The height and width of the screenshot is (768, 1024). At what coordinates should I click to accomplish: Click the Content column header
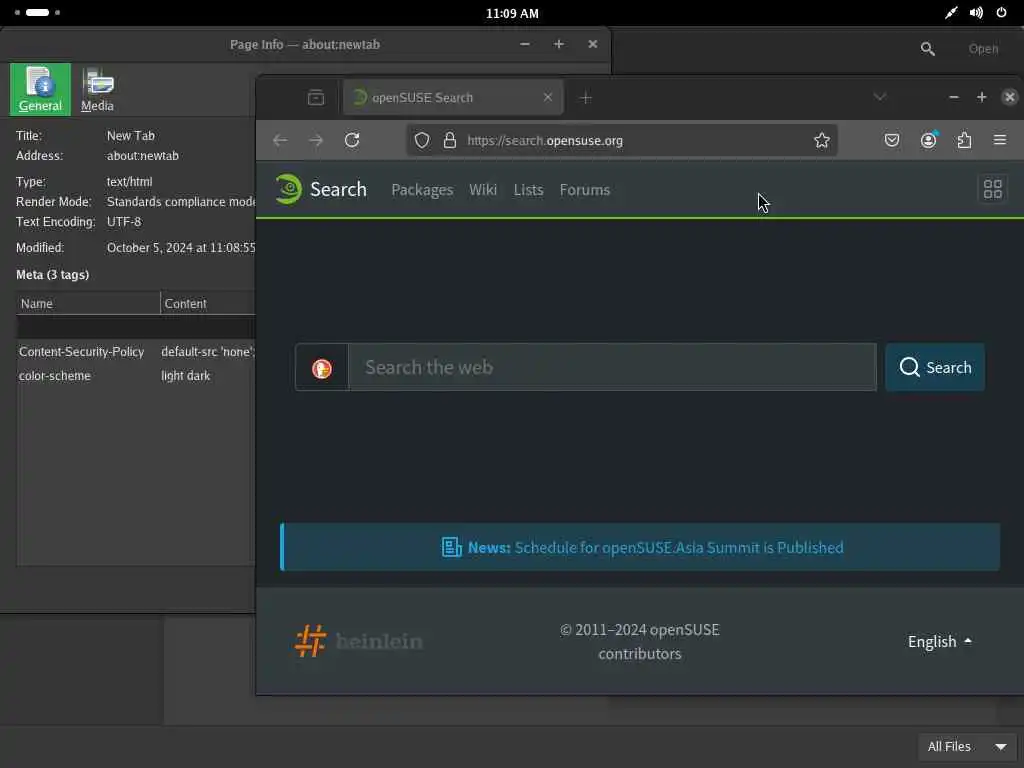pyautogui.click(x=208, y=304)
